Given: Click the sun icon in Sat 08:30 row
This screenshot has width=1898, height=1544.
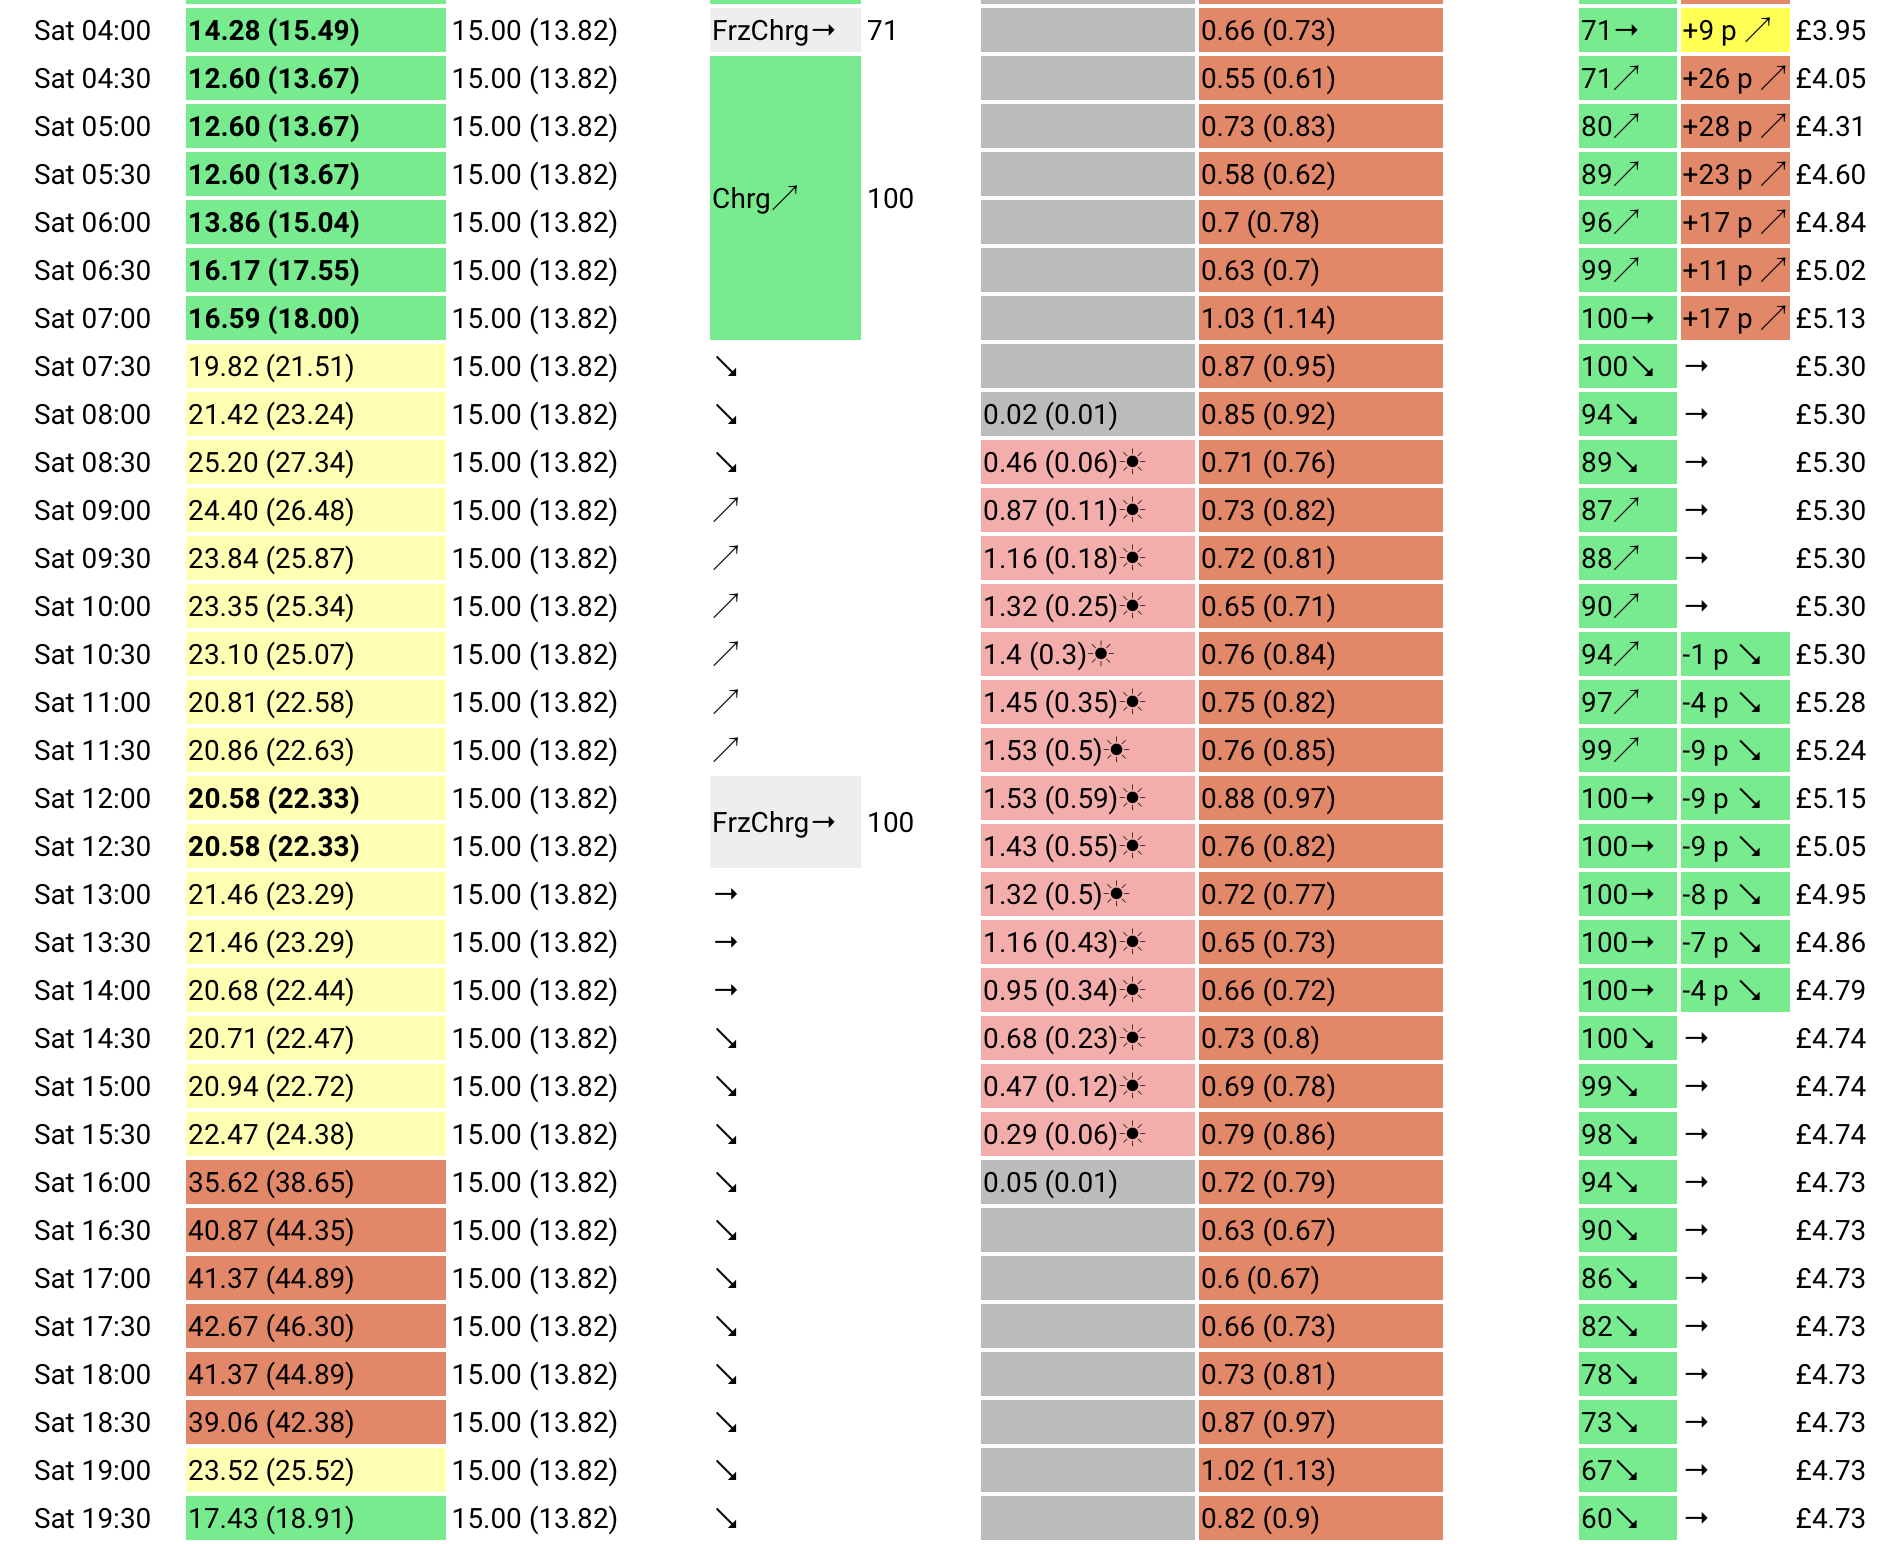Looking at the screenshot, I should coord(1133,462).
